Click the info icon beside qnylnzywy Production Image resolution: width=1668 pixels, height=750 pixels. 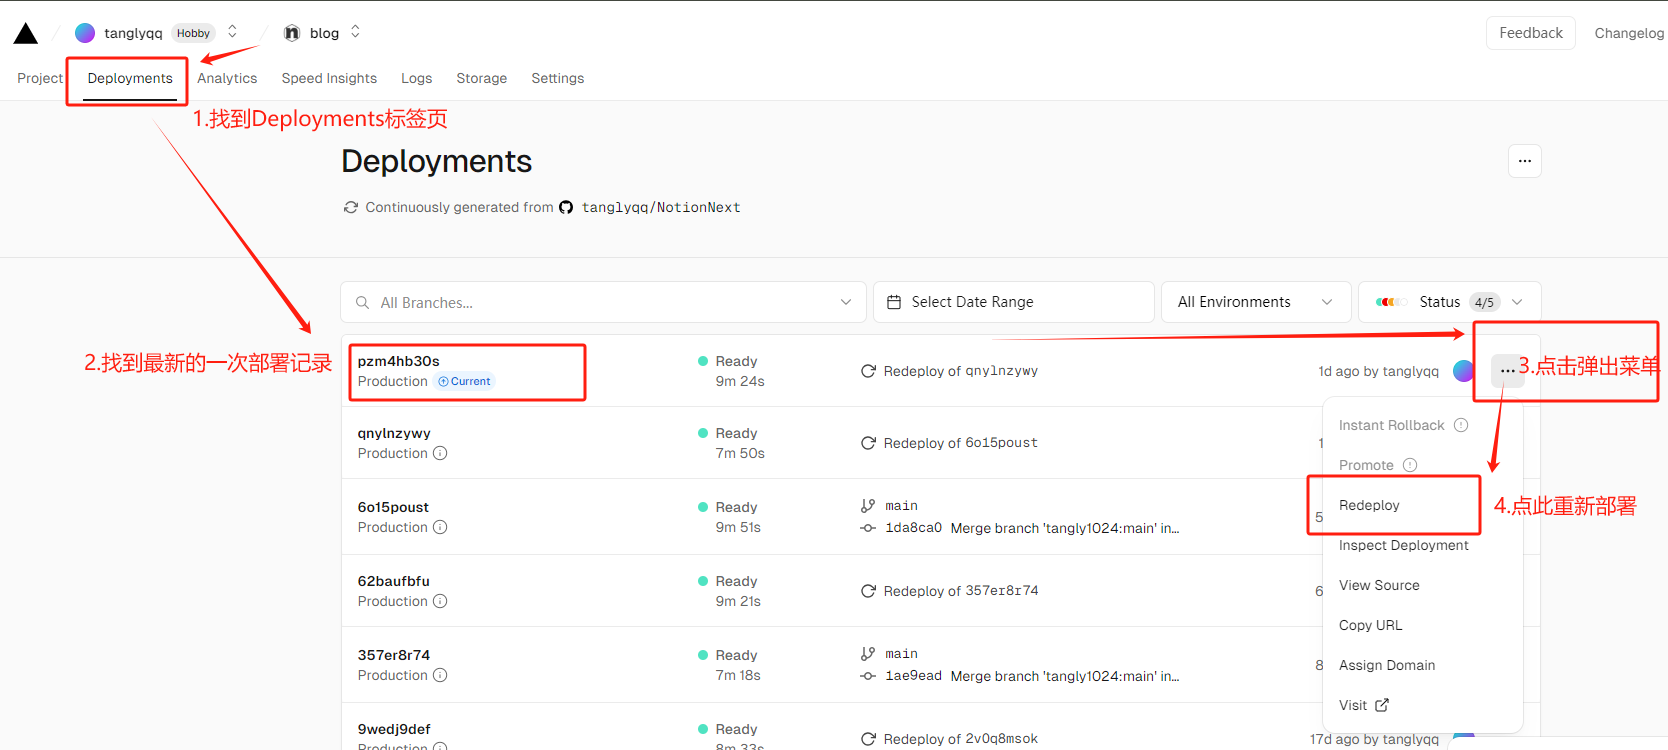[x=440, y=453]
